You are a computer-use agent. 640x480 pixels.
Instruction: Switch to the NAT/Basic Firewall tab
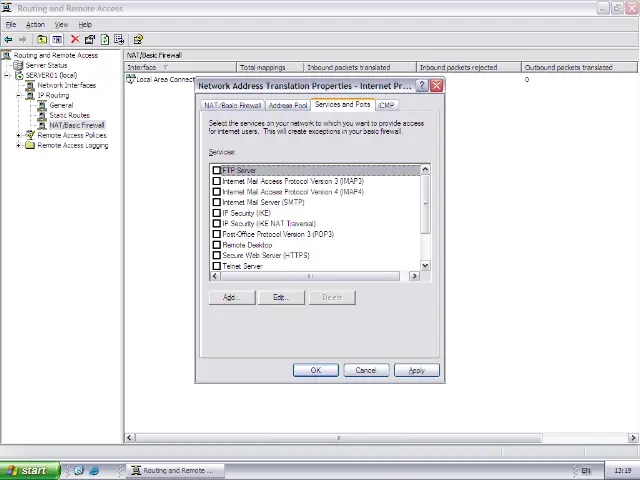(x=232, y=105)
